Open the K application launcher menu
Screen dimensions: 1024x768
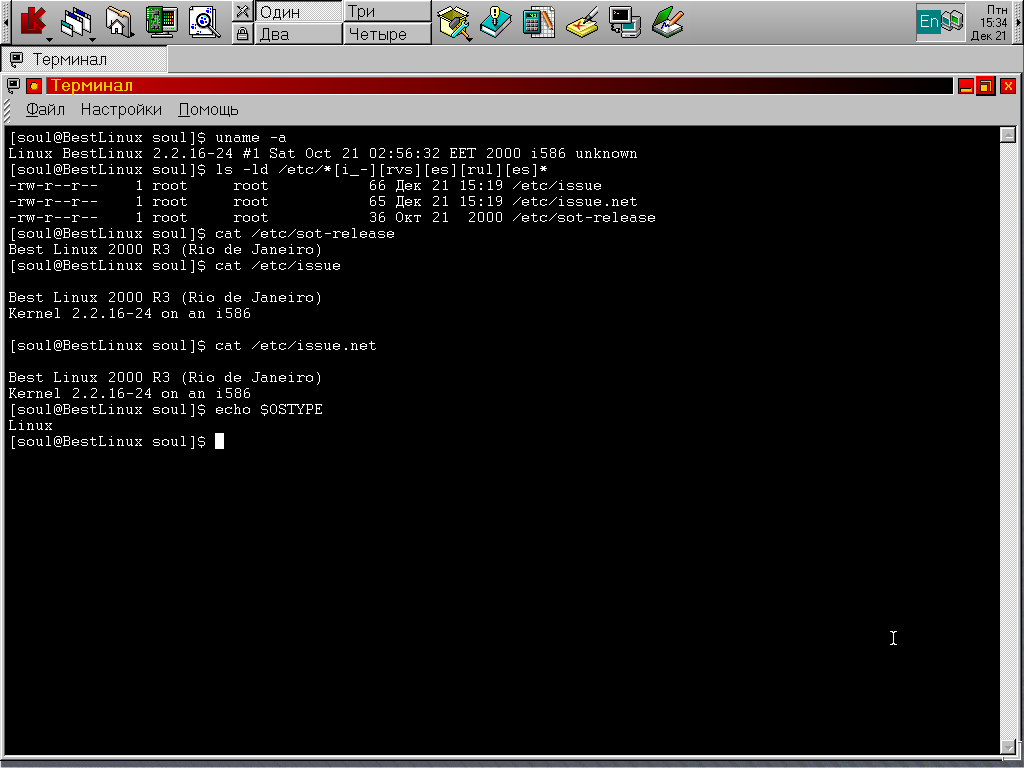coord(33,22)
